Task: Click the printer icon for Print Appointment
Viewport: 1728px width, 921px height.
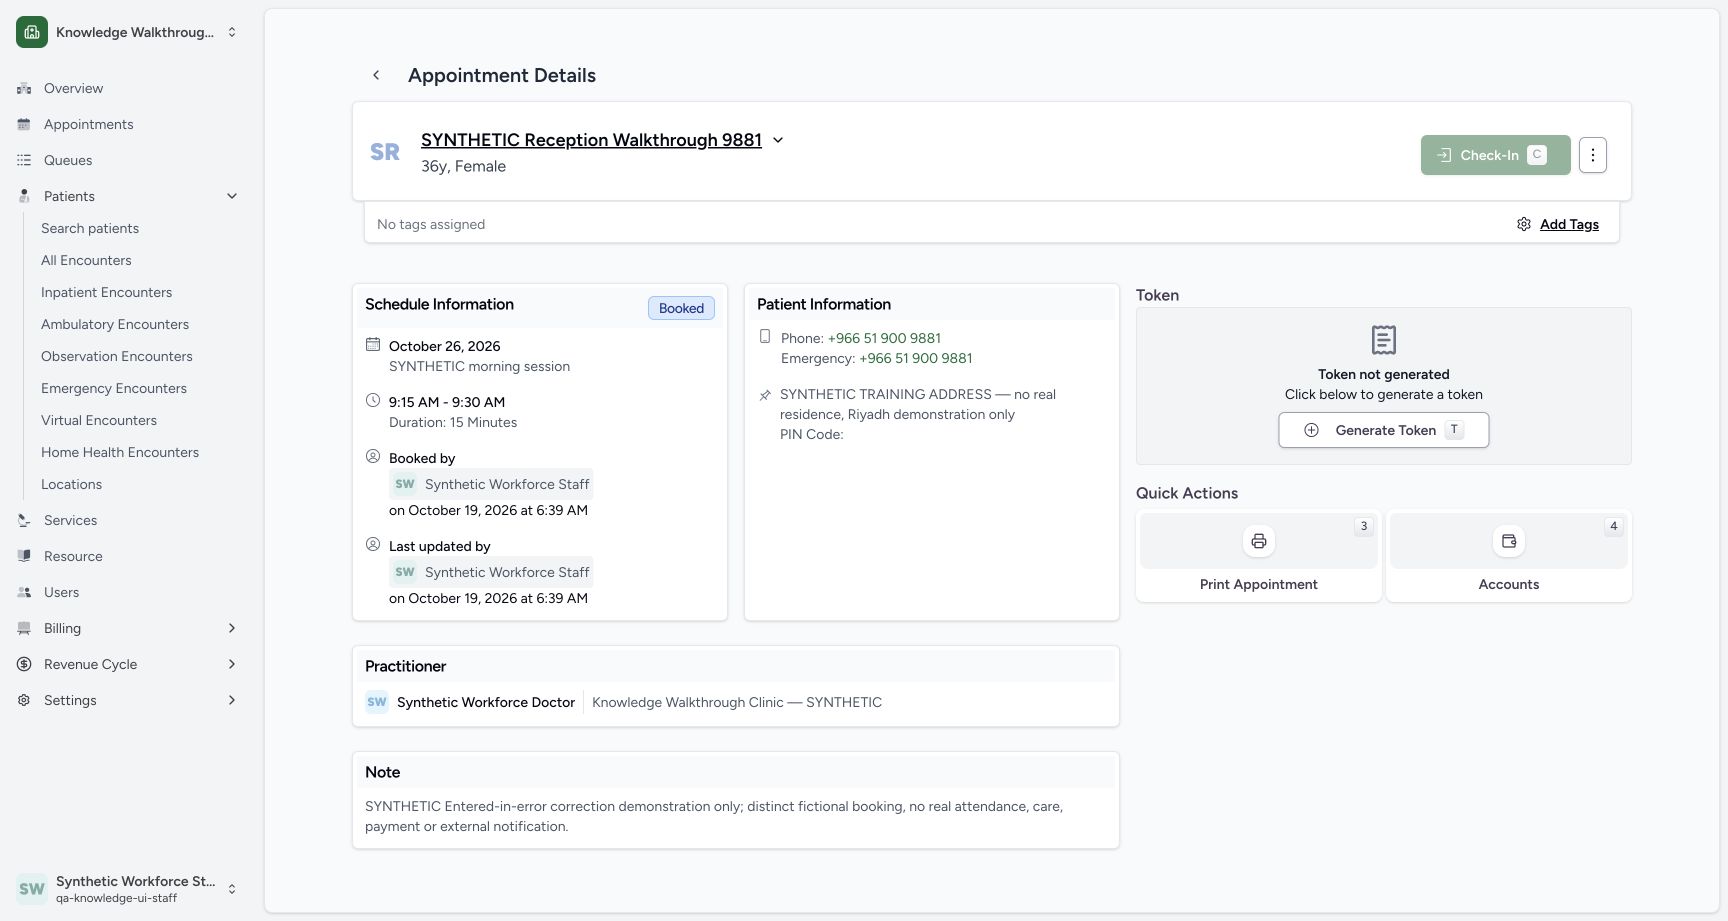Action: [1259, 541]
